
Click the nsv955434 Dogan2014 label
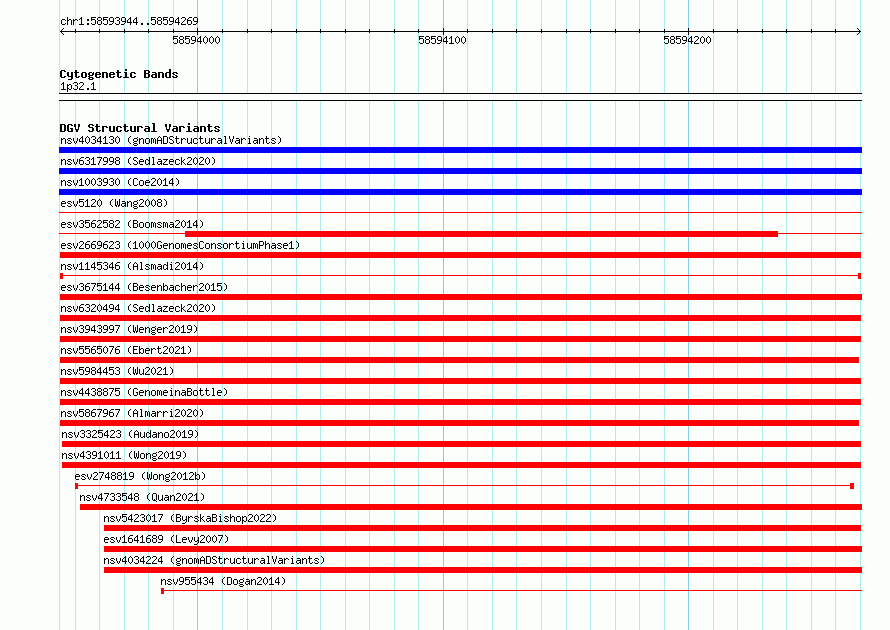tap(223, 581)
